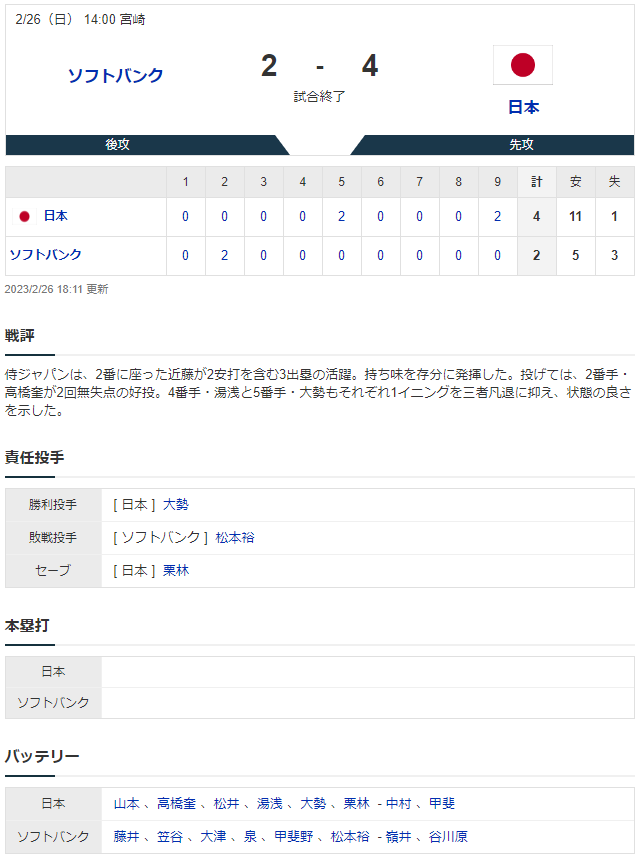Click the 試合終了 status text

[319, 97]
